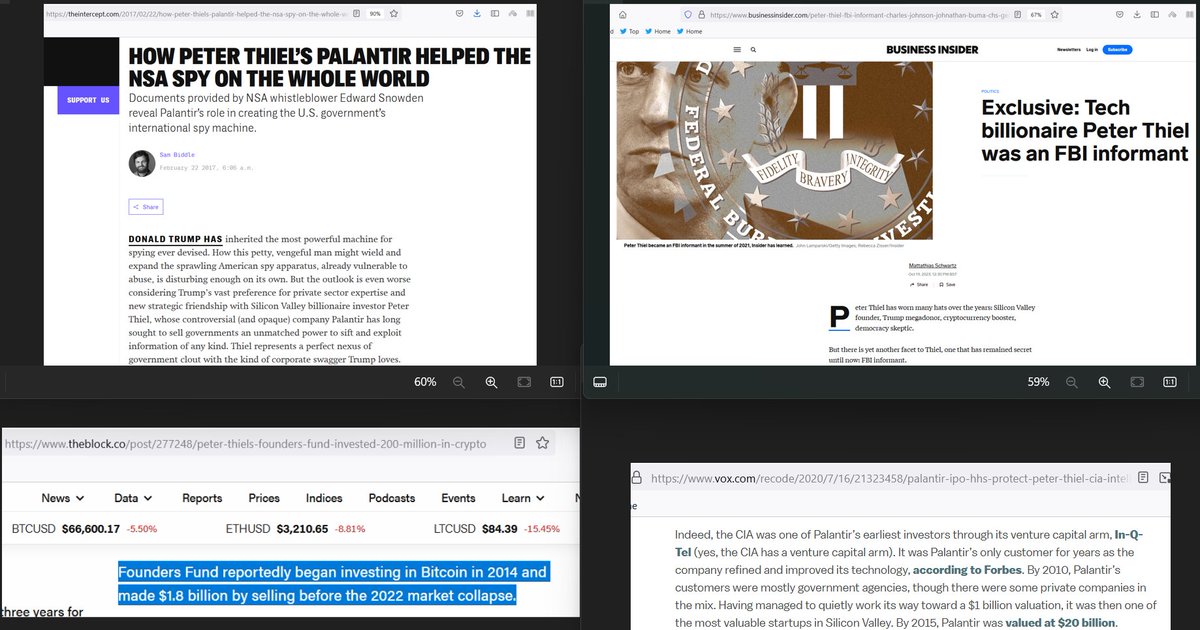Toggle reader view on the Vox page

click(1144, 478)
